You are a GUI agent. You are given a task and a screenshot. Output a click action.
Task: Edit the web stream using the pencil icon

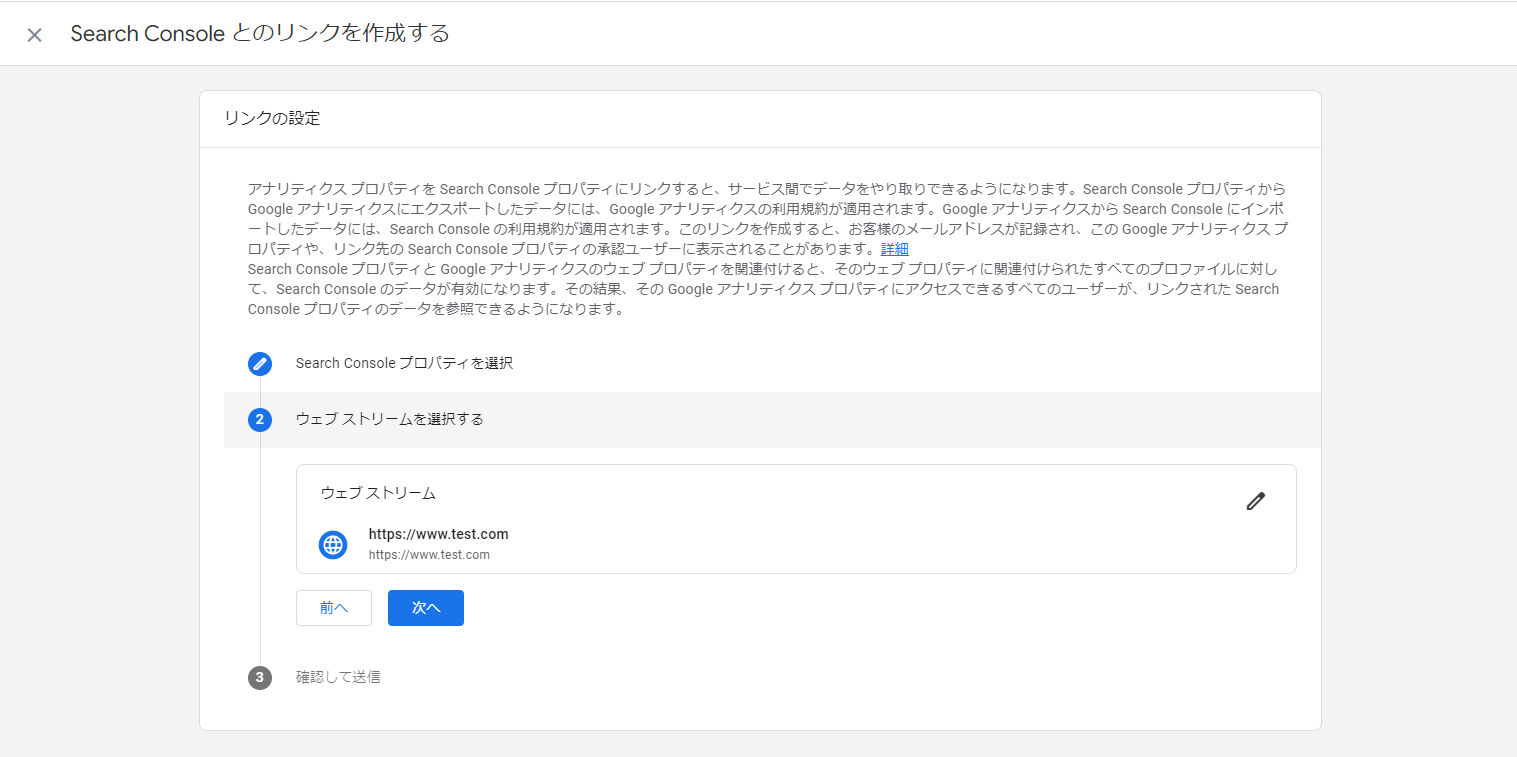pos(1256,502)
